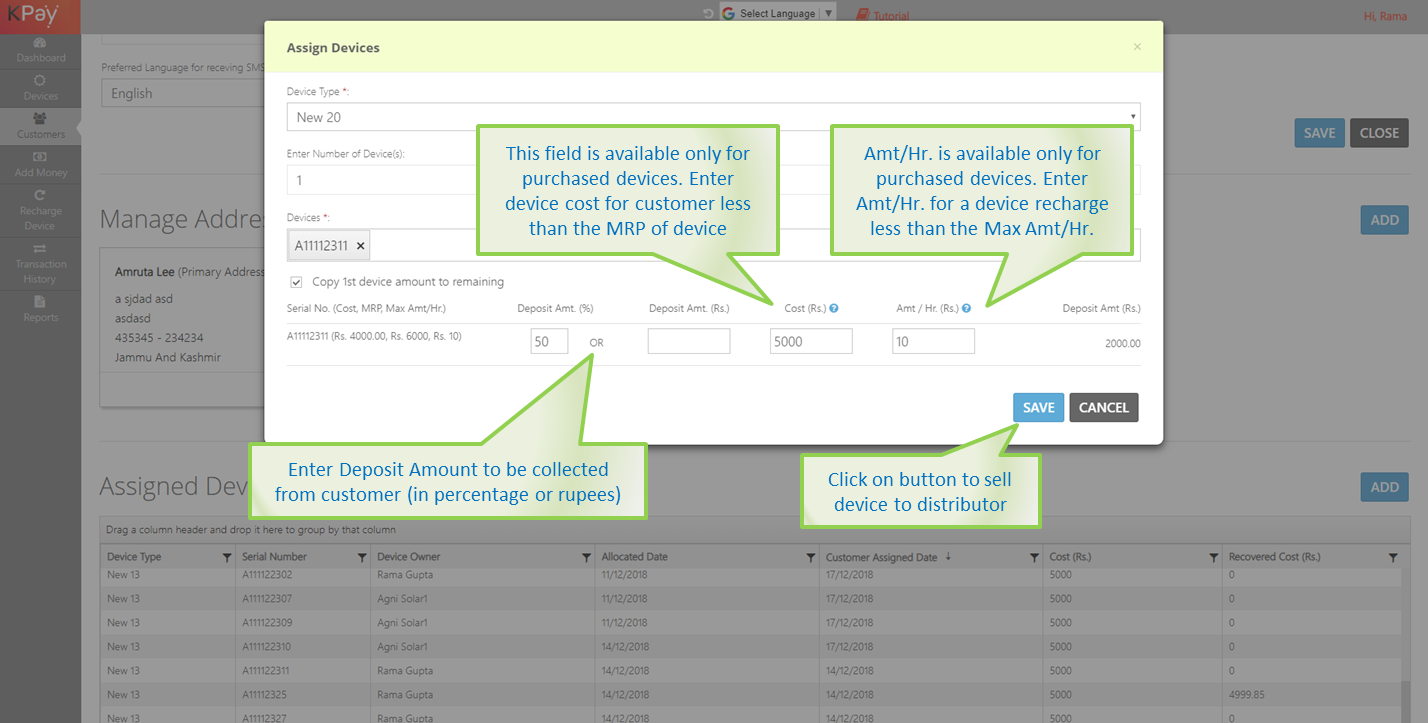Click the Amt / Hr. help info icon

click(966, 309)
